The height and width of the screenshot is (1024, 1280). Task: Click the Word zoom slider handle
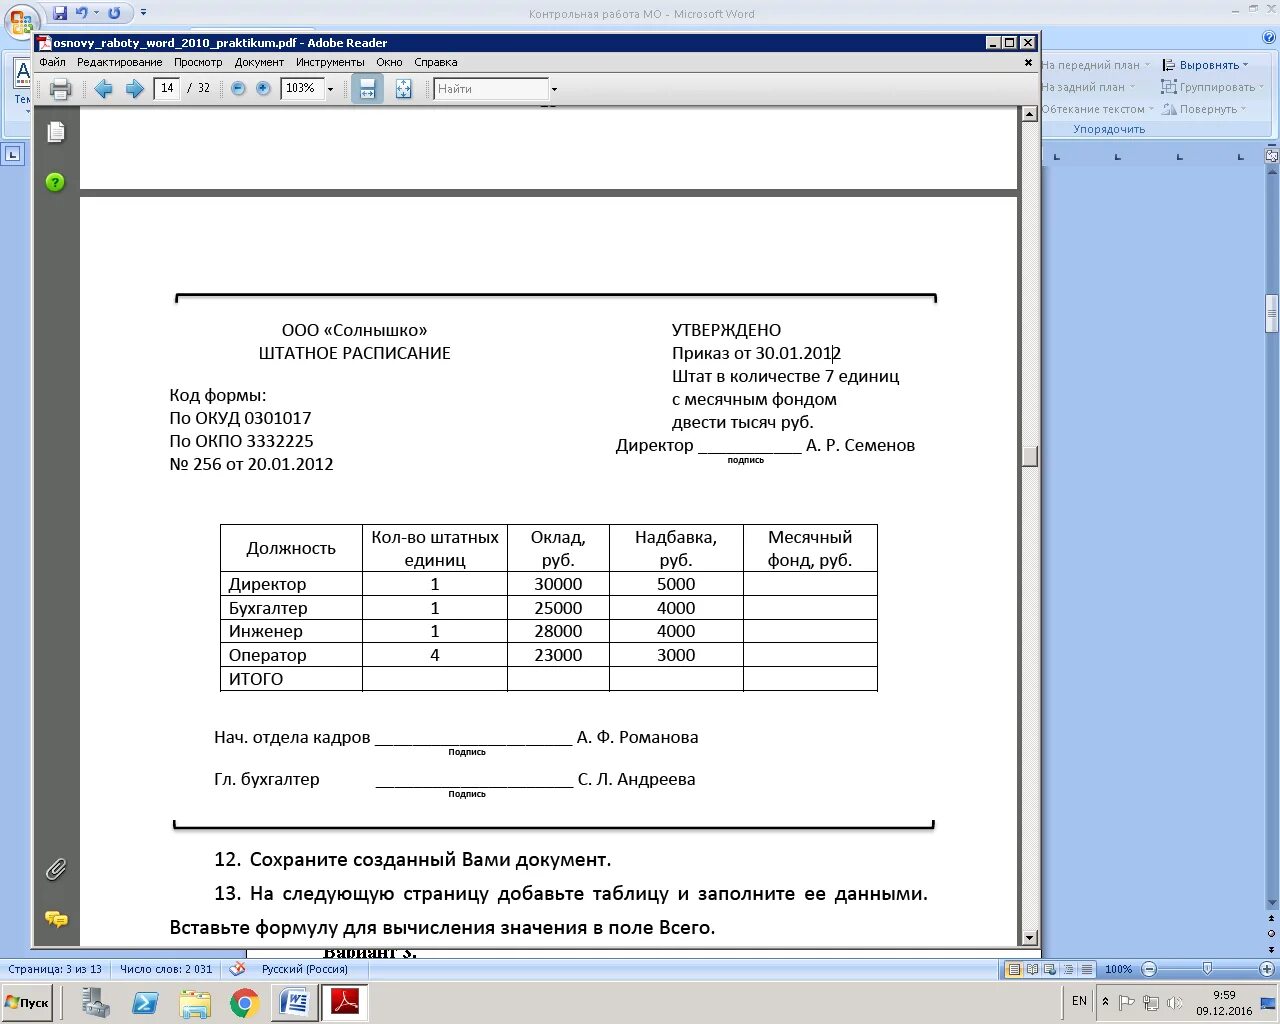click(x=1207, y=969)
